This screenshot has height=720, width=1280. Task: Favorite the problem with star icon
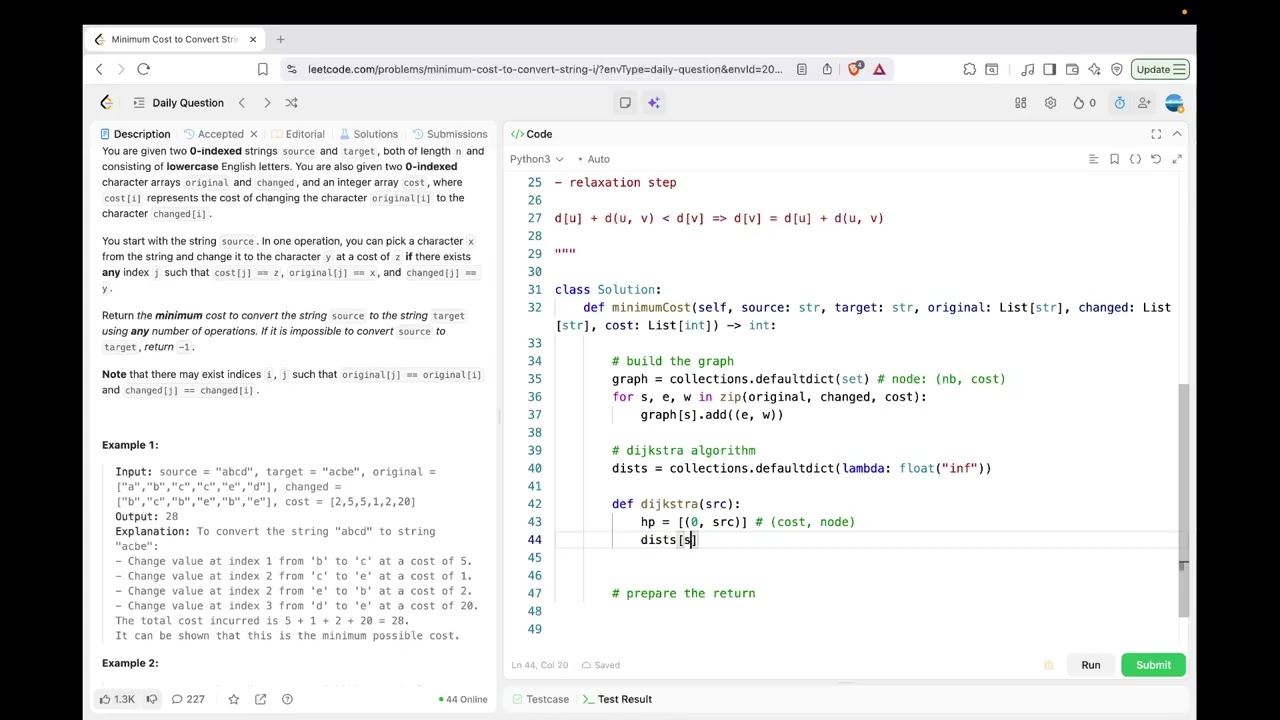[x=233, y=699]
